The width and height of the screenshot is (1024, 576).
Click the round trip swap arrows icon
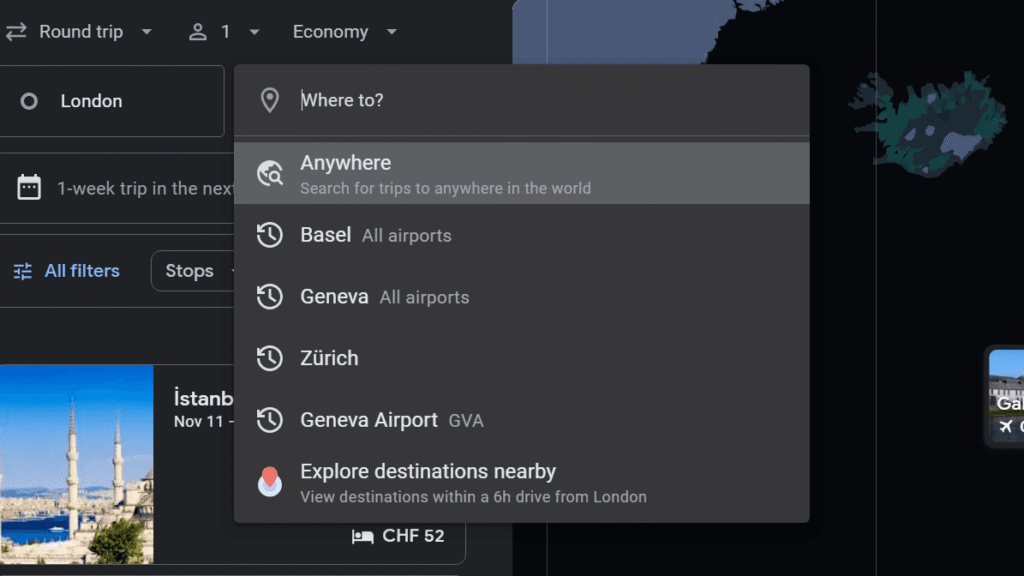coord(16,32)
